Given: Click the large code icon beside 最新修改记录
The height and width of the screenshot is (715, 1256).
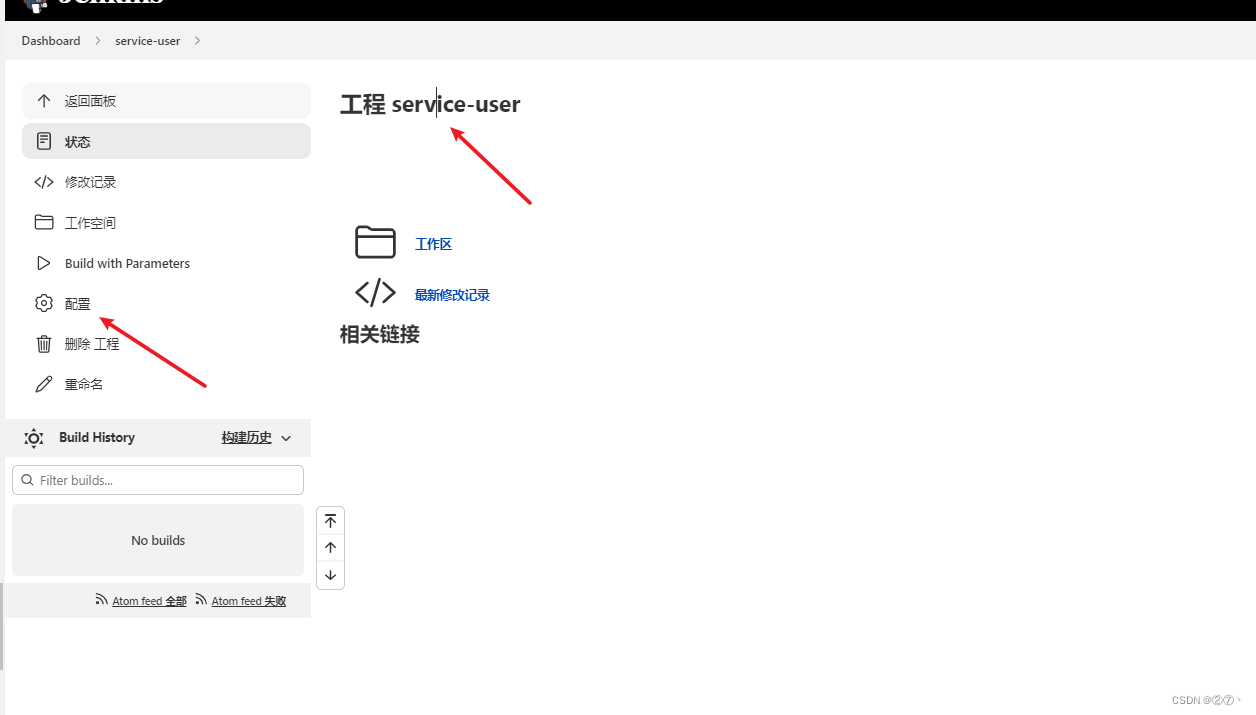Looking at the screenshot, I should click(375, 293).
